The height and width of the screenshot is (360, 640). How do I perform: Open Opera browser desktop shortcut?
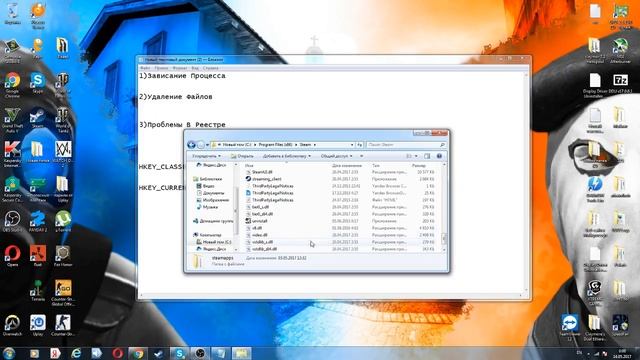coord(12,256)
